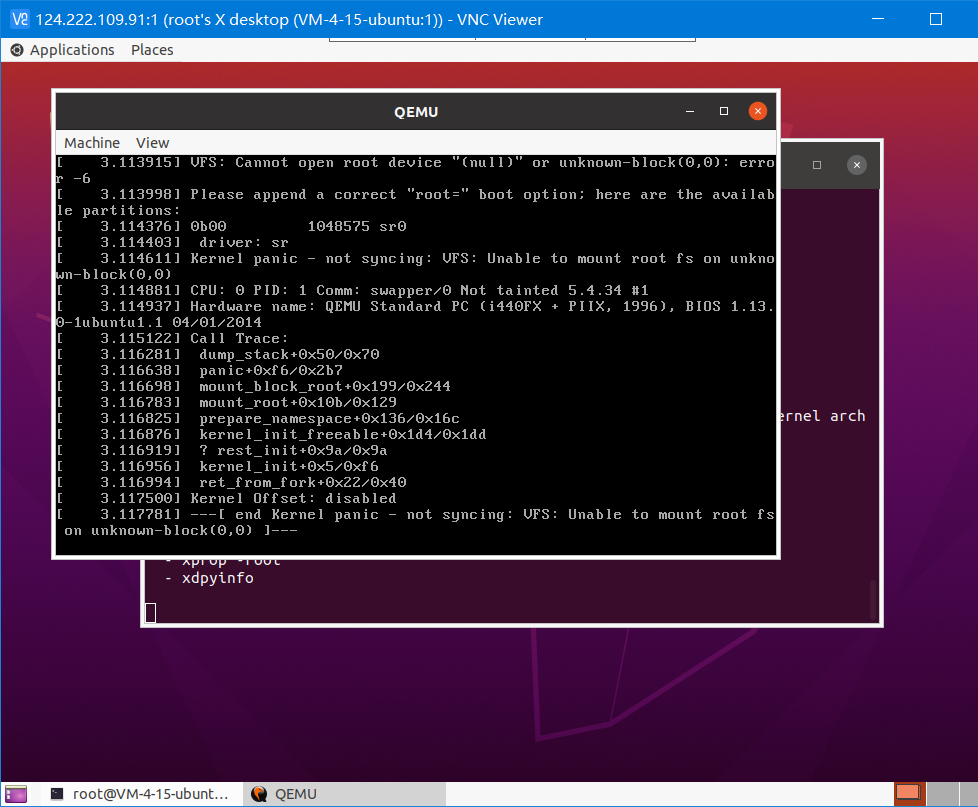The width and height of the screenshot is (978, 807).
Task: Close the QEMU window with the orange button
Action: point(758,112)
